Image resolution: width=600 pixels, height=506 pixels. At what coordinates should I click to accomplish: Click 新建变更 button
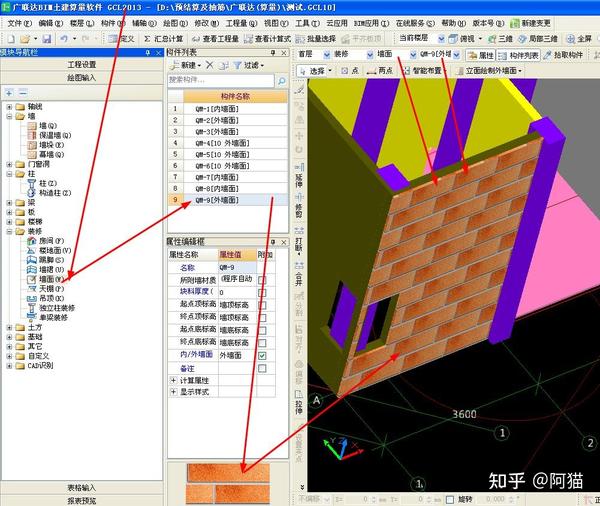click(x=531, y=23)
